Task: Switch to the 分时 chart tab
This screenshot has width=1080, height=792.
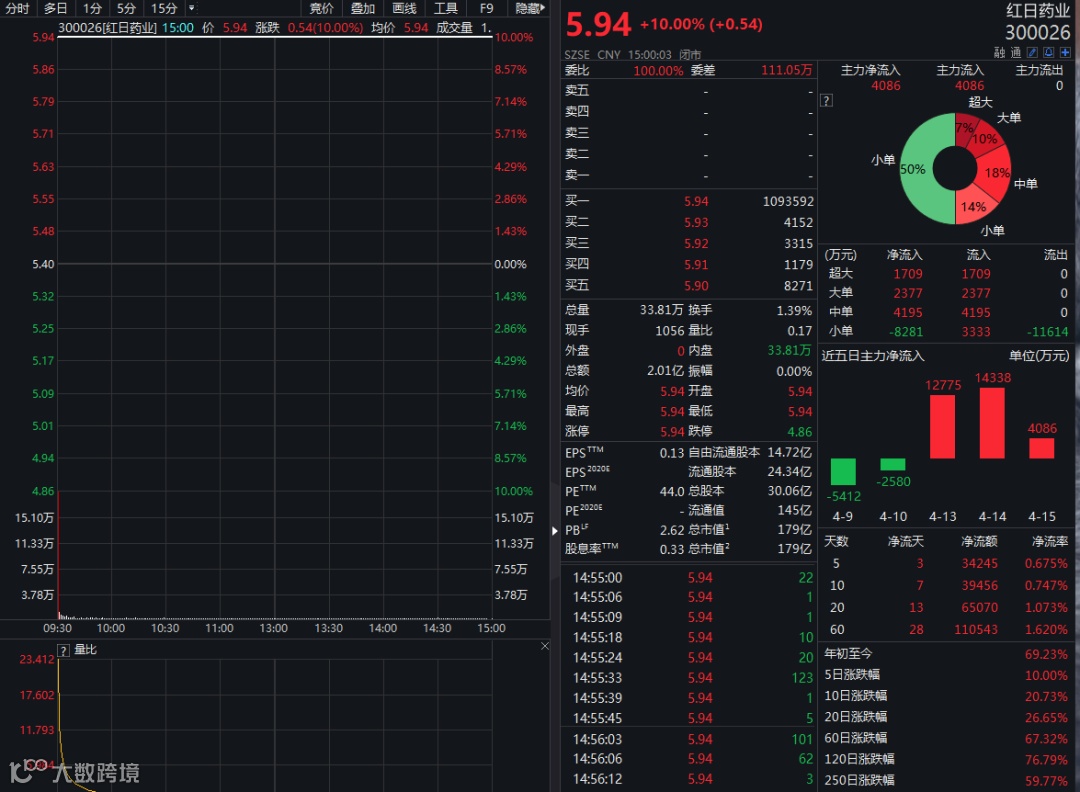Action: [x=17, y=8]
